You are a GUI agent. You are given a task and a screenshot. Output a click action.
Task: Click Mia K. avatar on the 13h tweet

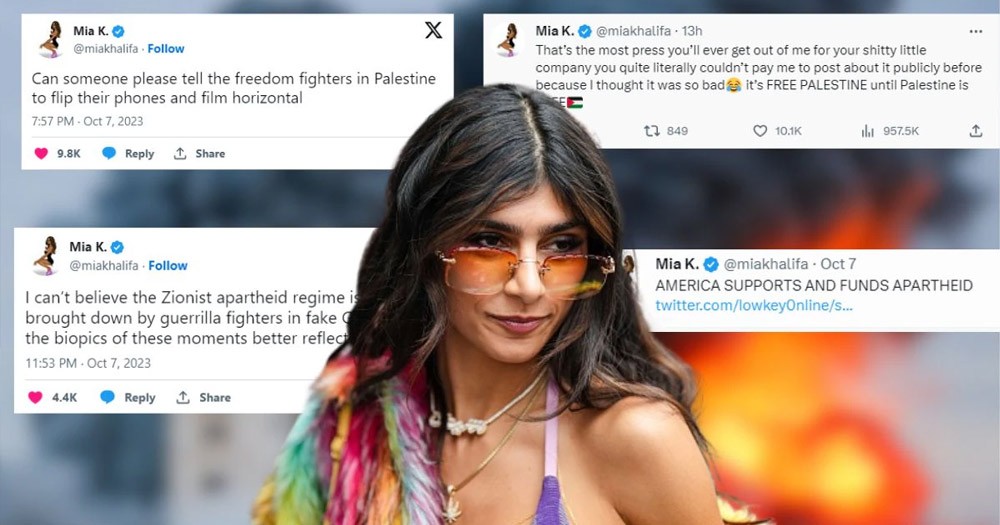(x=511, y=40)
